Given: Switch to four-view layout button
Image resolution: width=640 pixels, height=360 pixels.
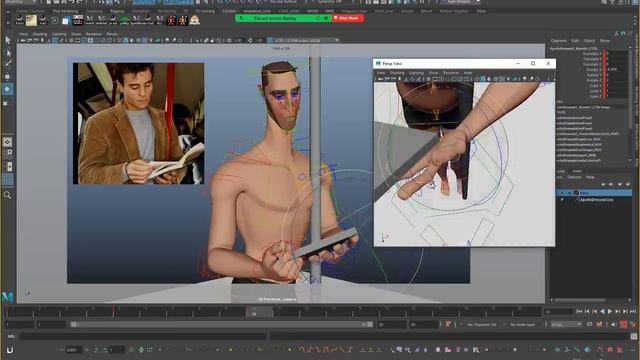Looking at the screenshot, I should [8, 154].
